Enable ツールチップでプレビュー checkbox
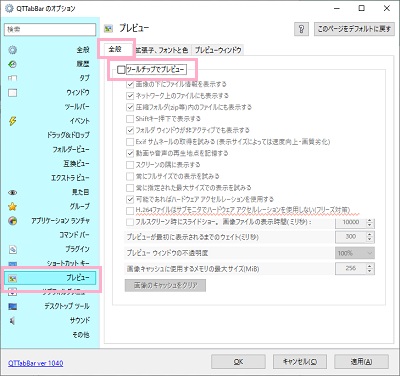The height and width of the screenshot is (376, 400). [x=121, y=70]
